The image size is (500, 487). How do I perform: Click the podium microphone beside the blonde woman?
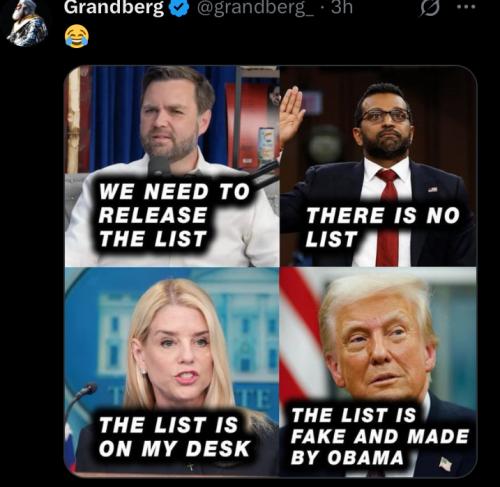point(81,397)
